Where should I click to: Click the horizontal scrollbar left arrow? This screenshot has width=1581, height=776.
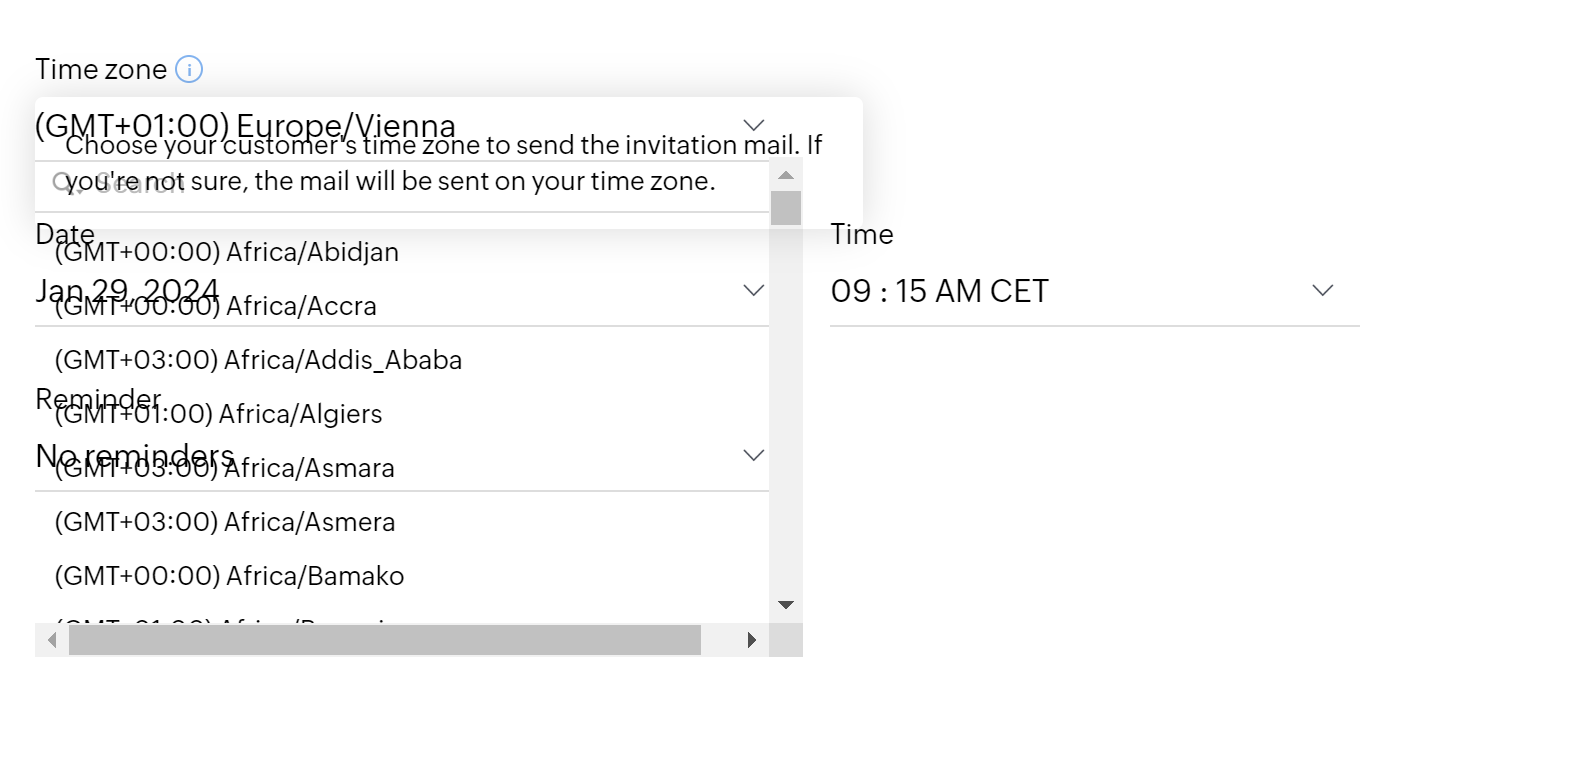pos(52,640)
